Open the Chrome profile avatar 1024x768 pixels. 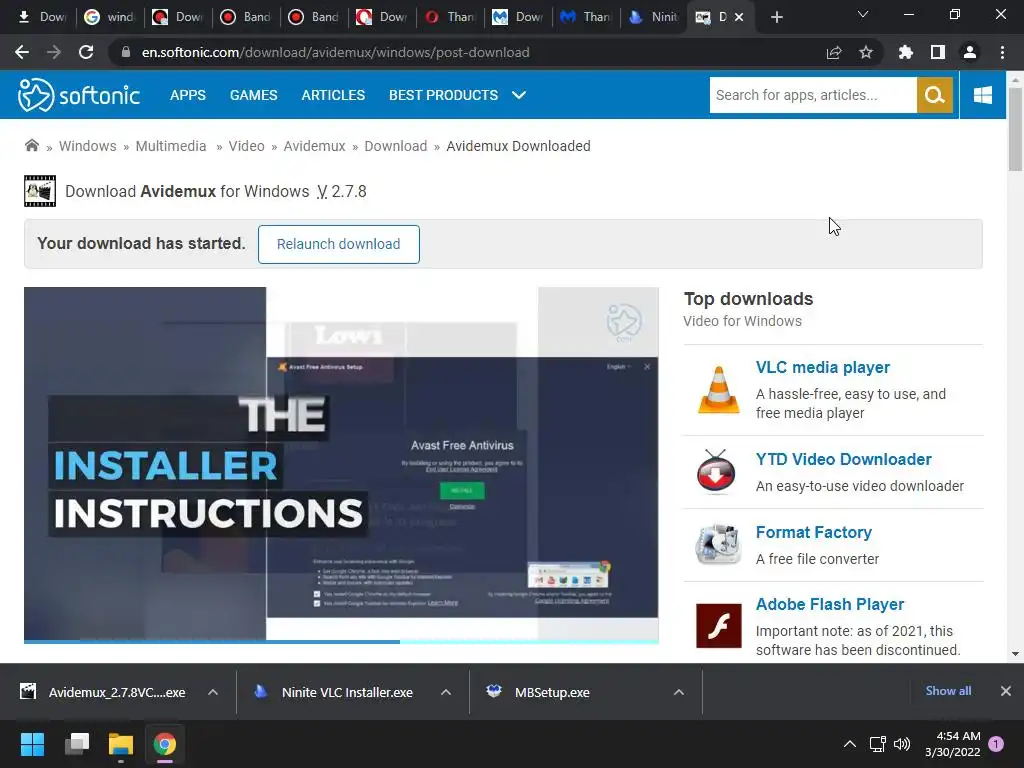[x=970, y=52]
